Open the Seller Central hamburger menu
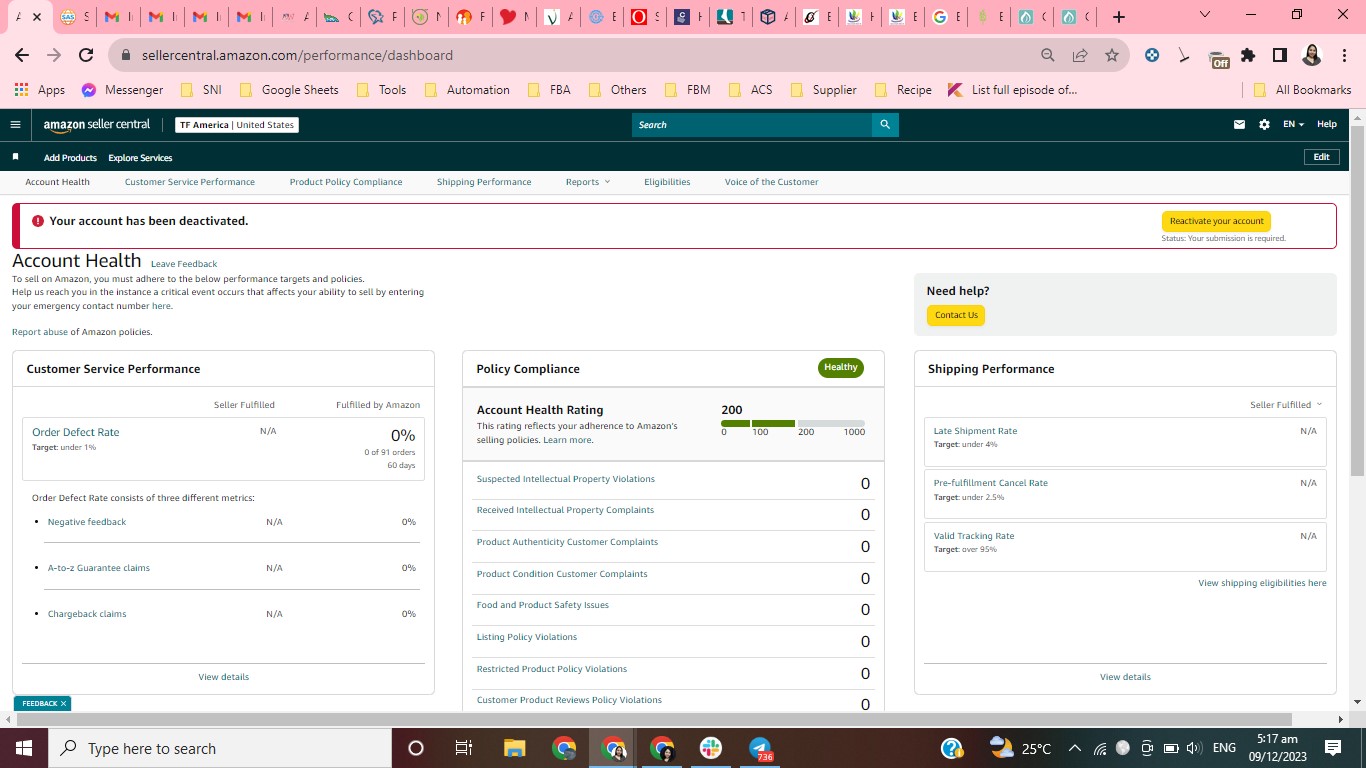 pos(15,125)
